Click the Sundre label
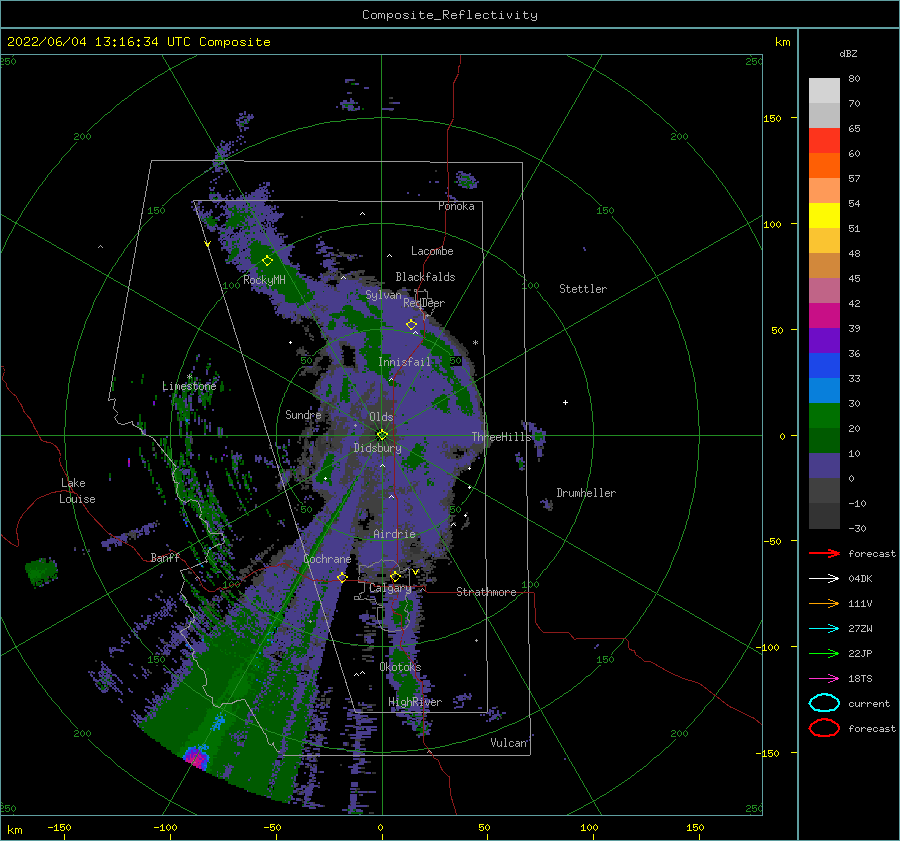Viewport: 900px width, 841px height. 303,414
